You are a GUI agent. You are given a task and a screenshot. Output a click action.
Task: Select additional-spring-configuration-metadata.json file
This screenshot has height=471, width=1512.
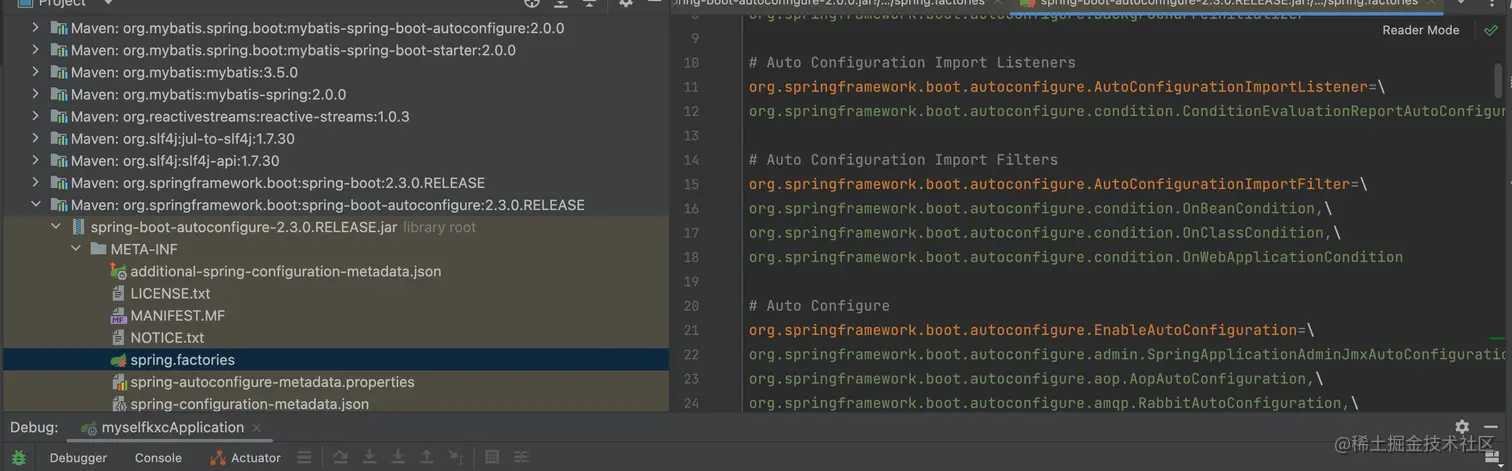pos(285,271)
